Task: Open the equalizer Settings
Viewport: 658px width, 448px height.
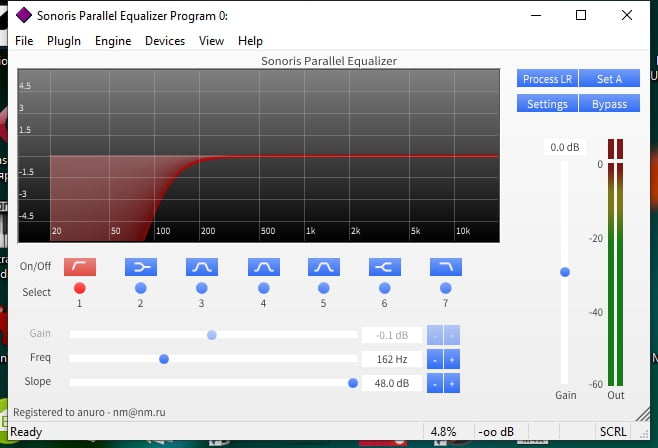Action: pos(547,104)
